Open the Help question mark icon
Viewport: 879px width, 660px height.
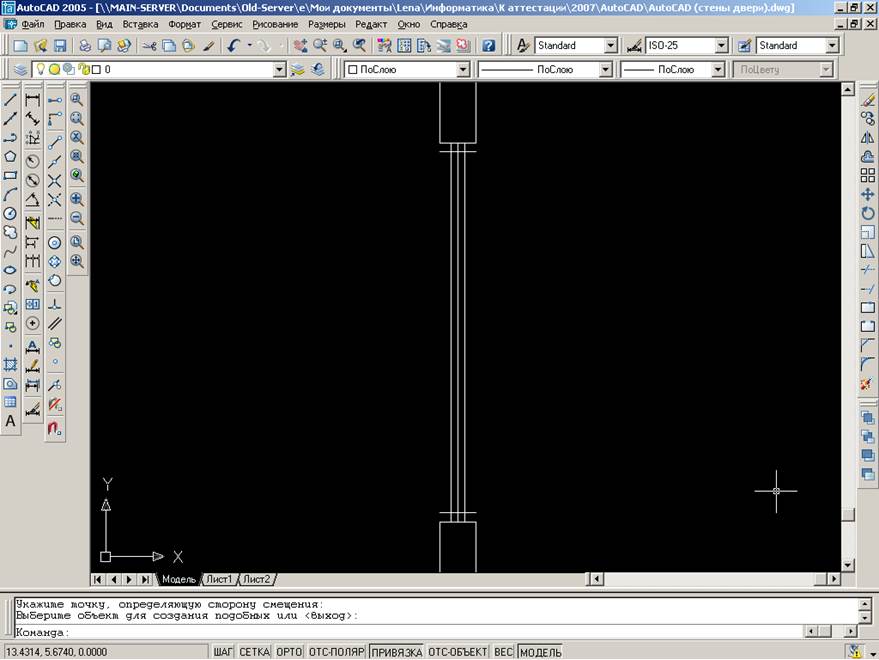point(488,45)
